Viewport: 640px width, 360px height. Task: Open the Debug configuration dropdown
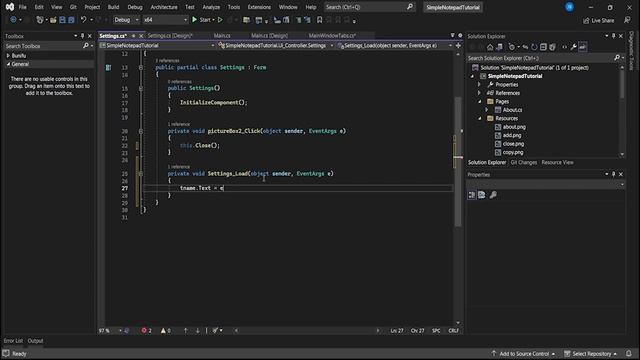(x=126, y=20)
